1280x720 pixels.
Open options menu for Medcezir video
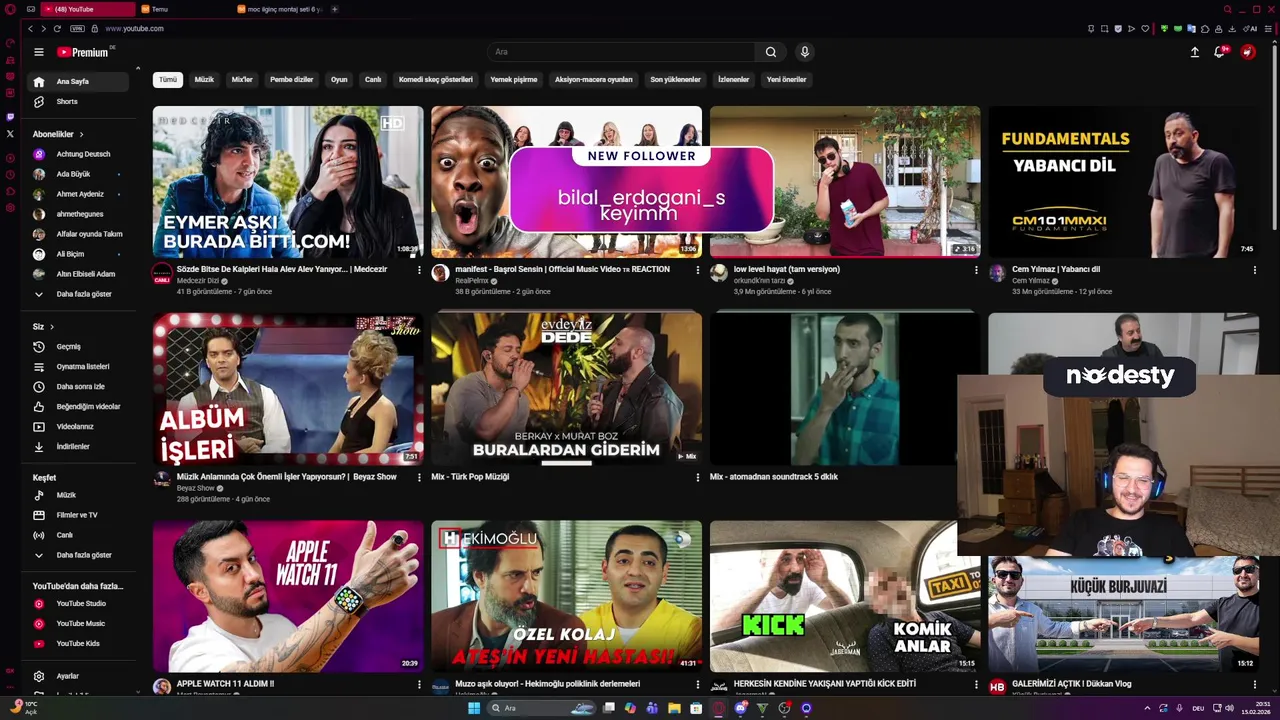(419, 270)
